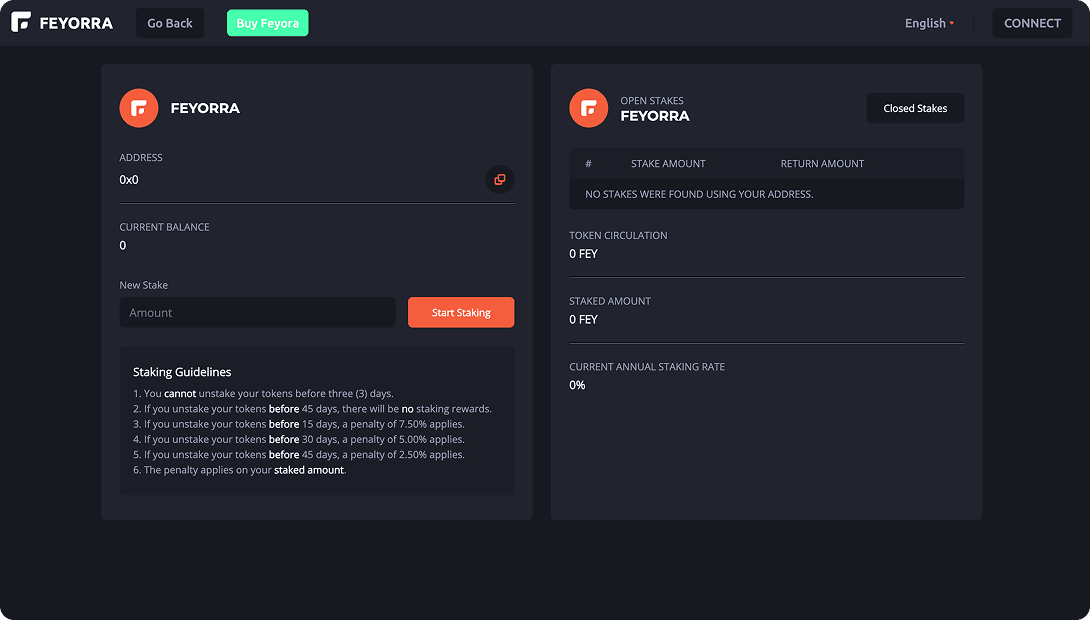This screenshot has height=620, width=1090.
Task: Connect wallet via the CONNECT button
Action: tap(1032, 23)
